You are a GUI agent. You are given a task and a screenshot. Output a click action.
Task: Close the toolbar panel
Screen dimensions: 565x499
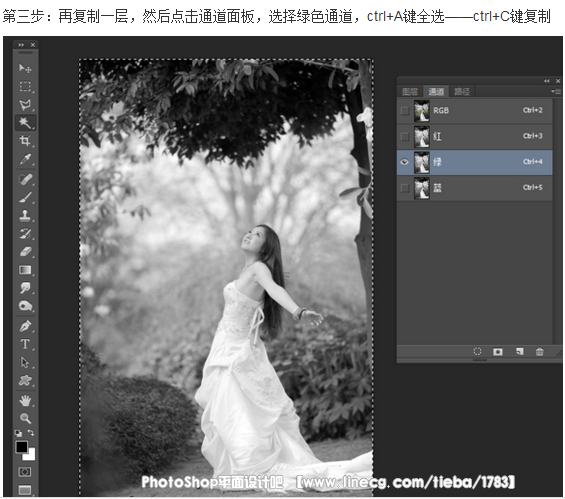coord(33,45)
